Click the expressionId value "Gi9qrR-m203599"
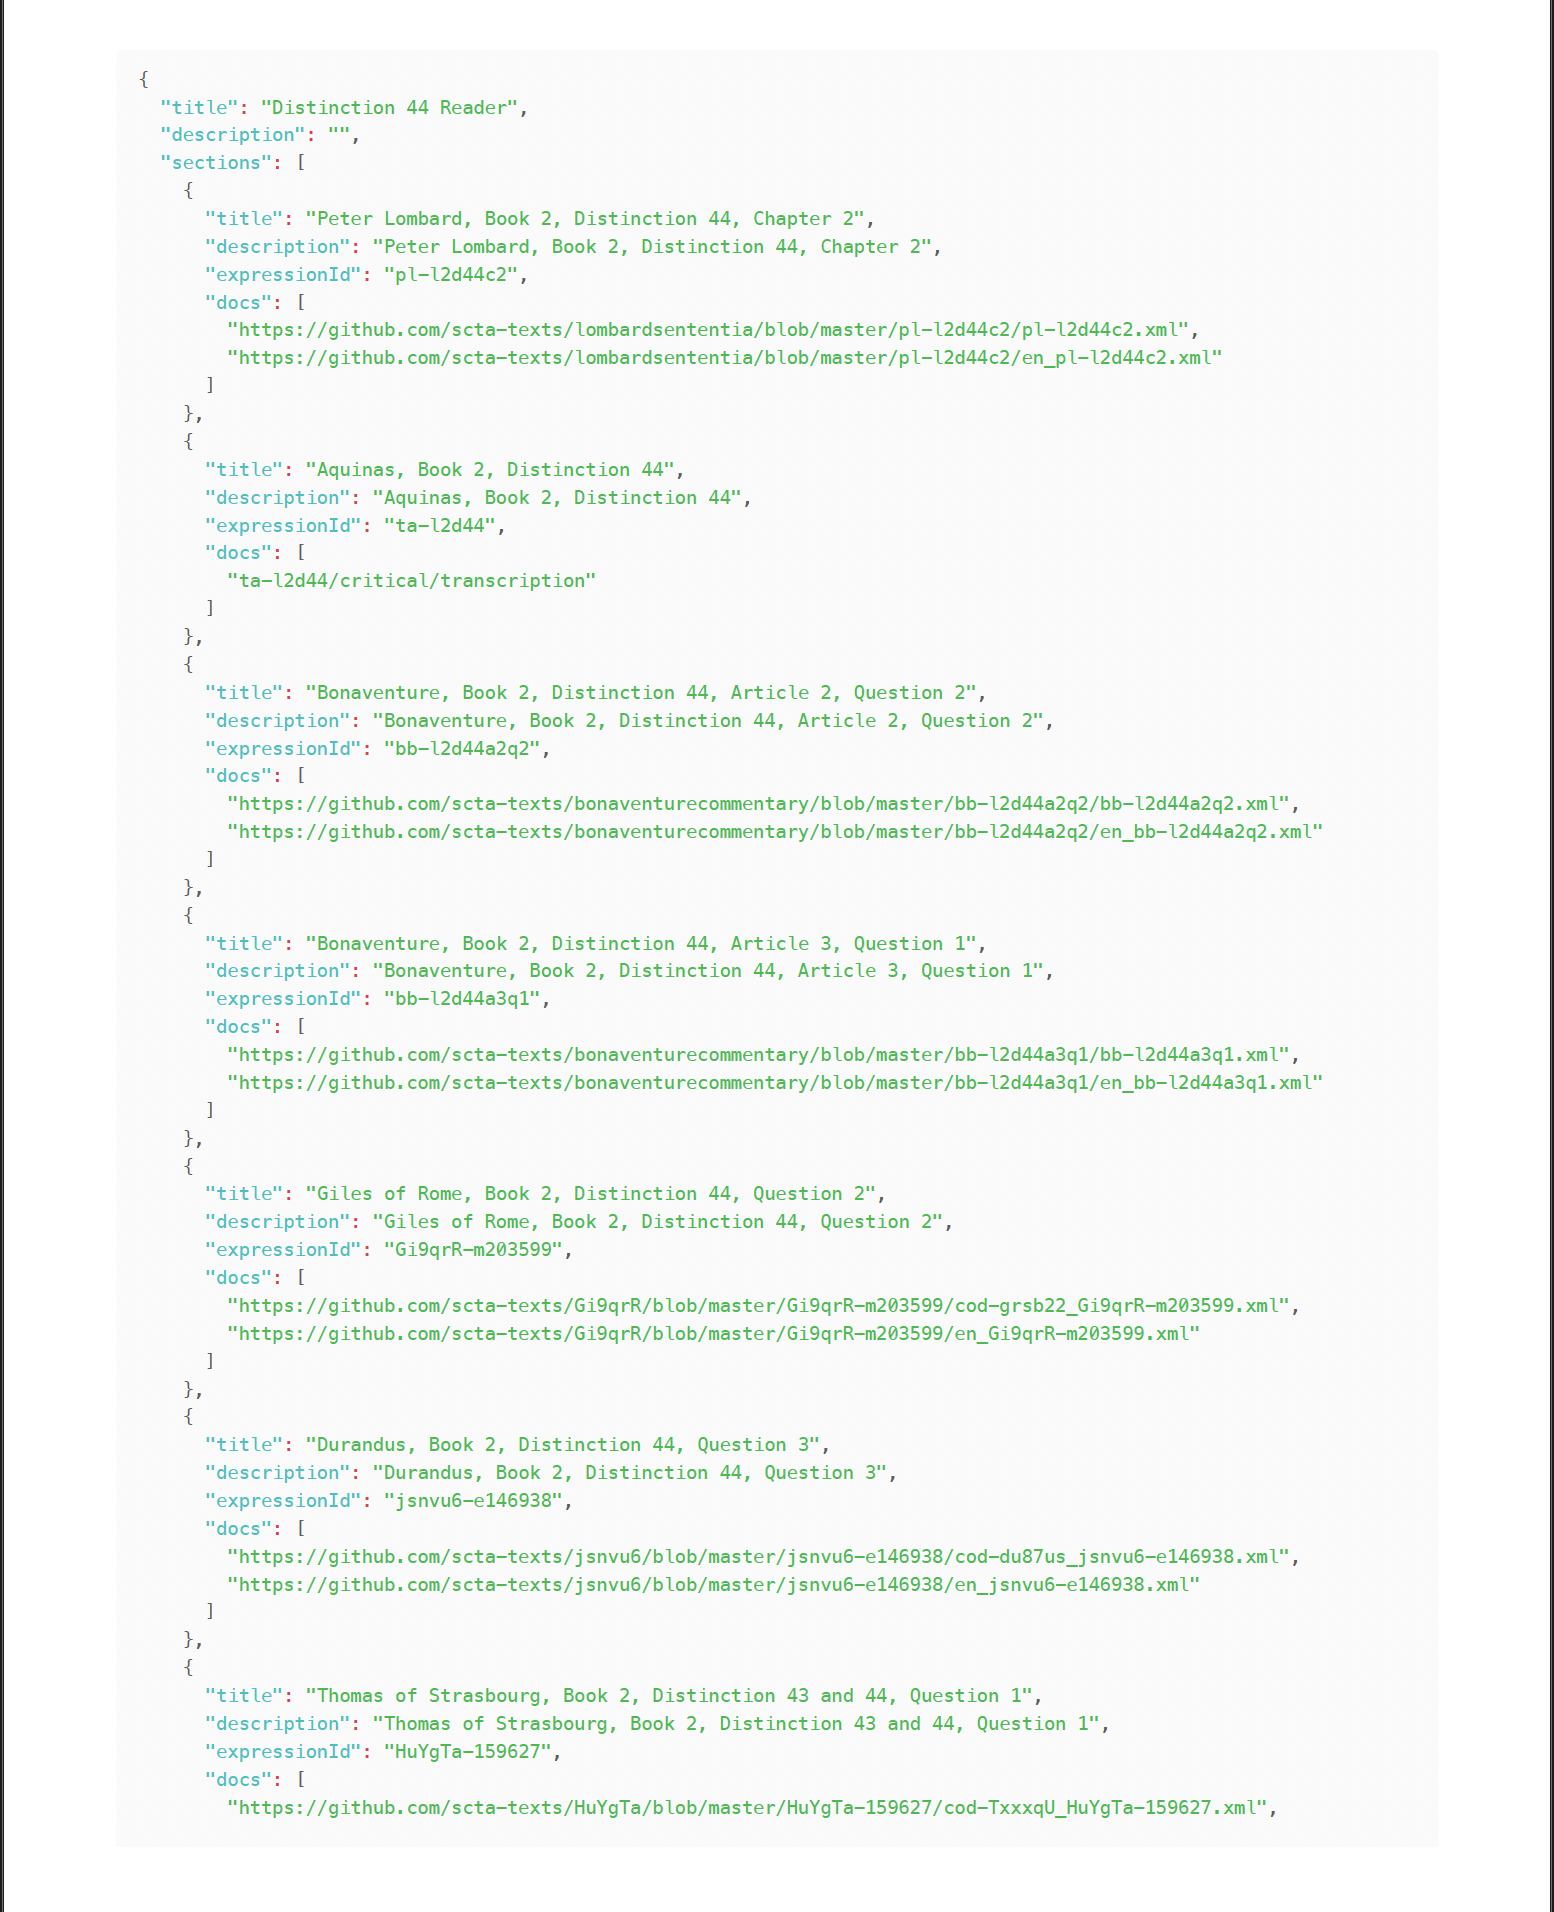1554x1912 pixels. point(473,1250)
